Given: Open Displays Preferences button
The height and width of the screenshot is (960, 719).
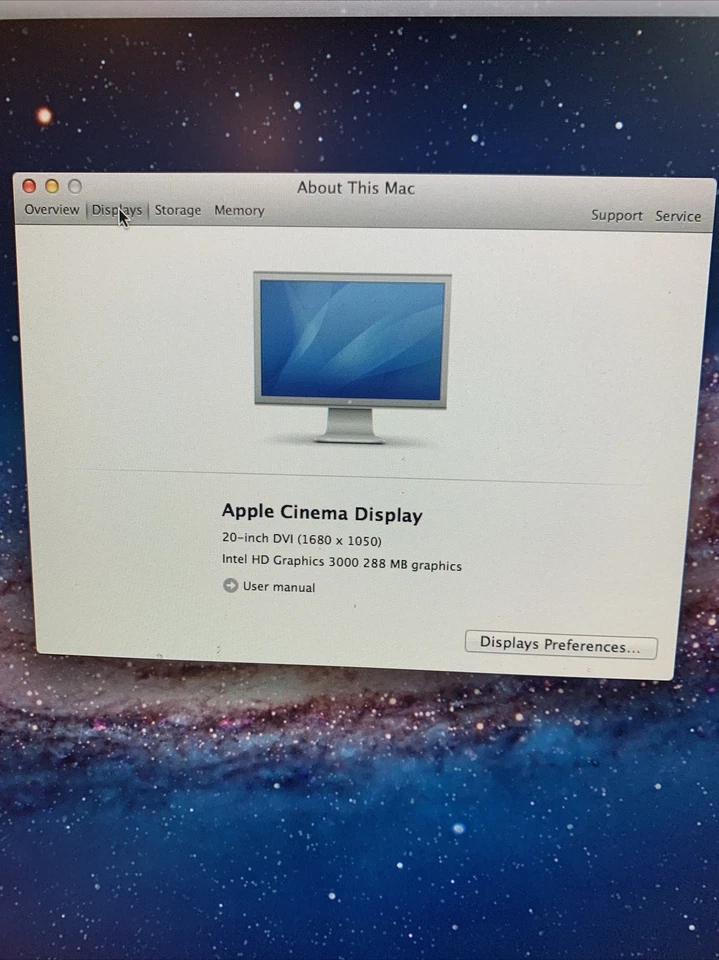Looking at the screenshot, I should 561,645.
